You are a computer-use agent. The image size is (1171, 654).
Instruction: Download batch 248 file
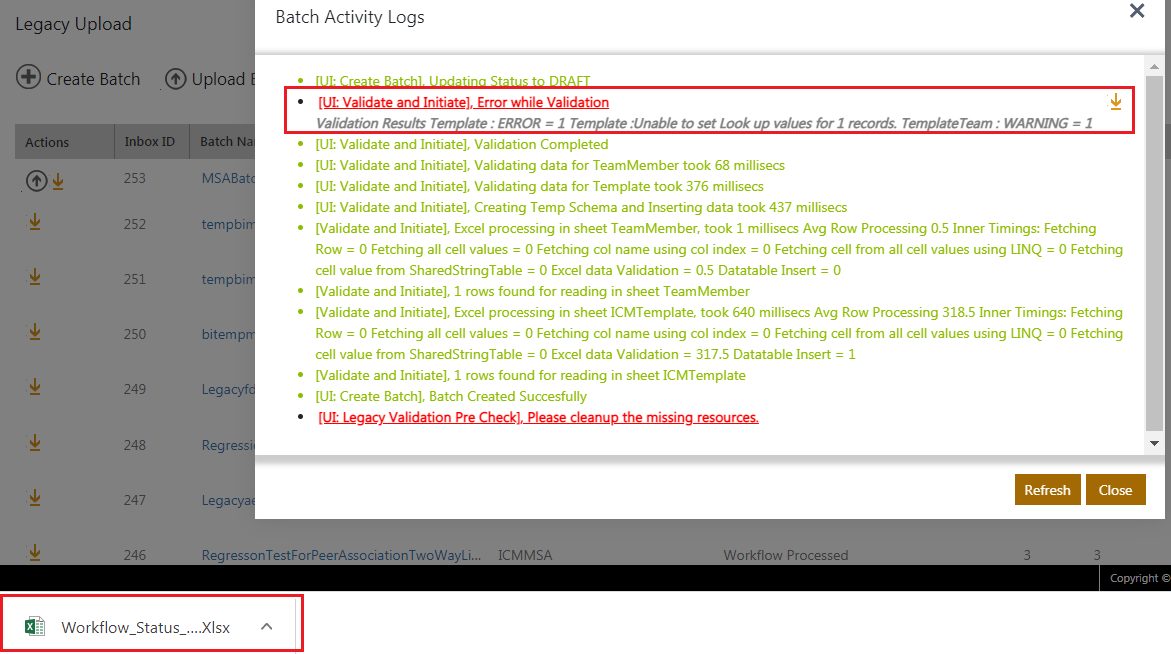click(x=35, y=441)
